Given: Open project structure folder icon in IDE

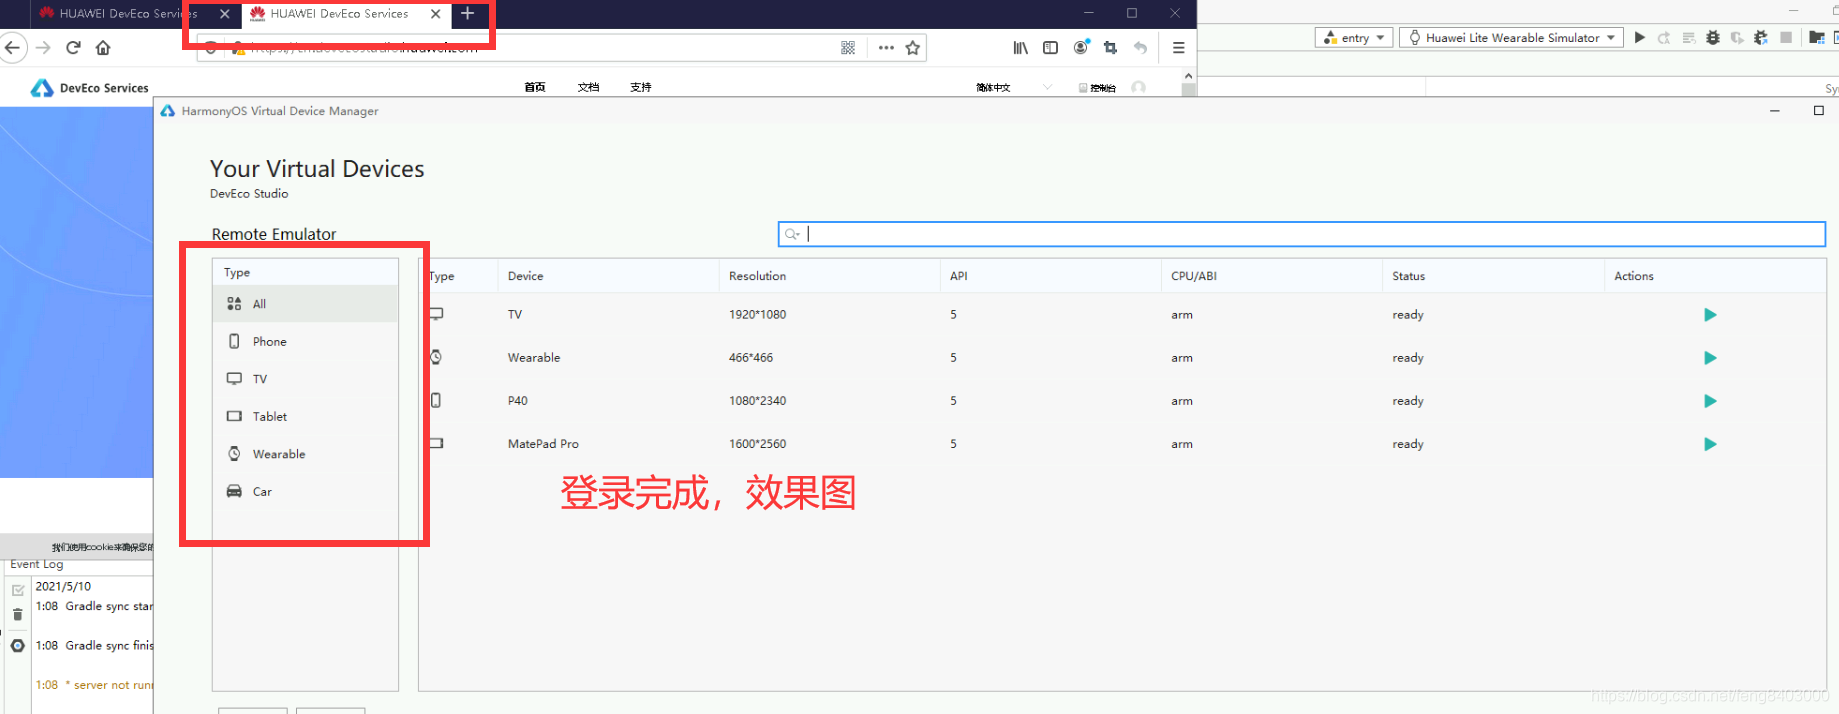Looking at the screenshot, I should pos(1817,38).
